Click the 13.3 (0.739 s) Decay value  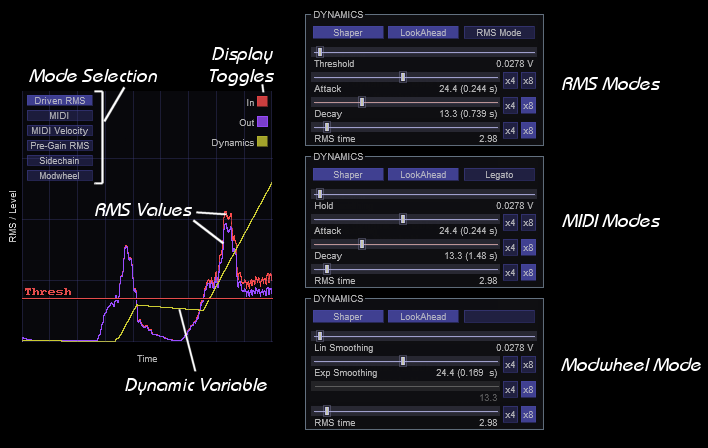click(x=468, y=114)
